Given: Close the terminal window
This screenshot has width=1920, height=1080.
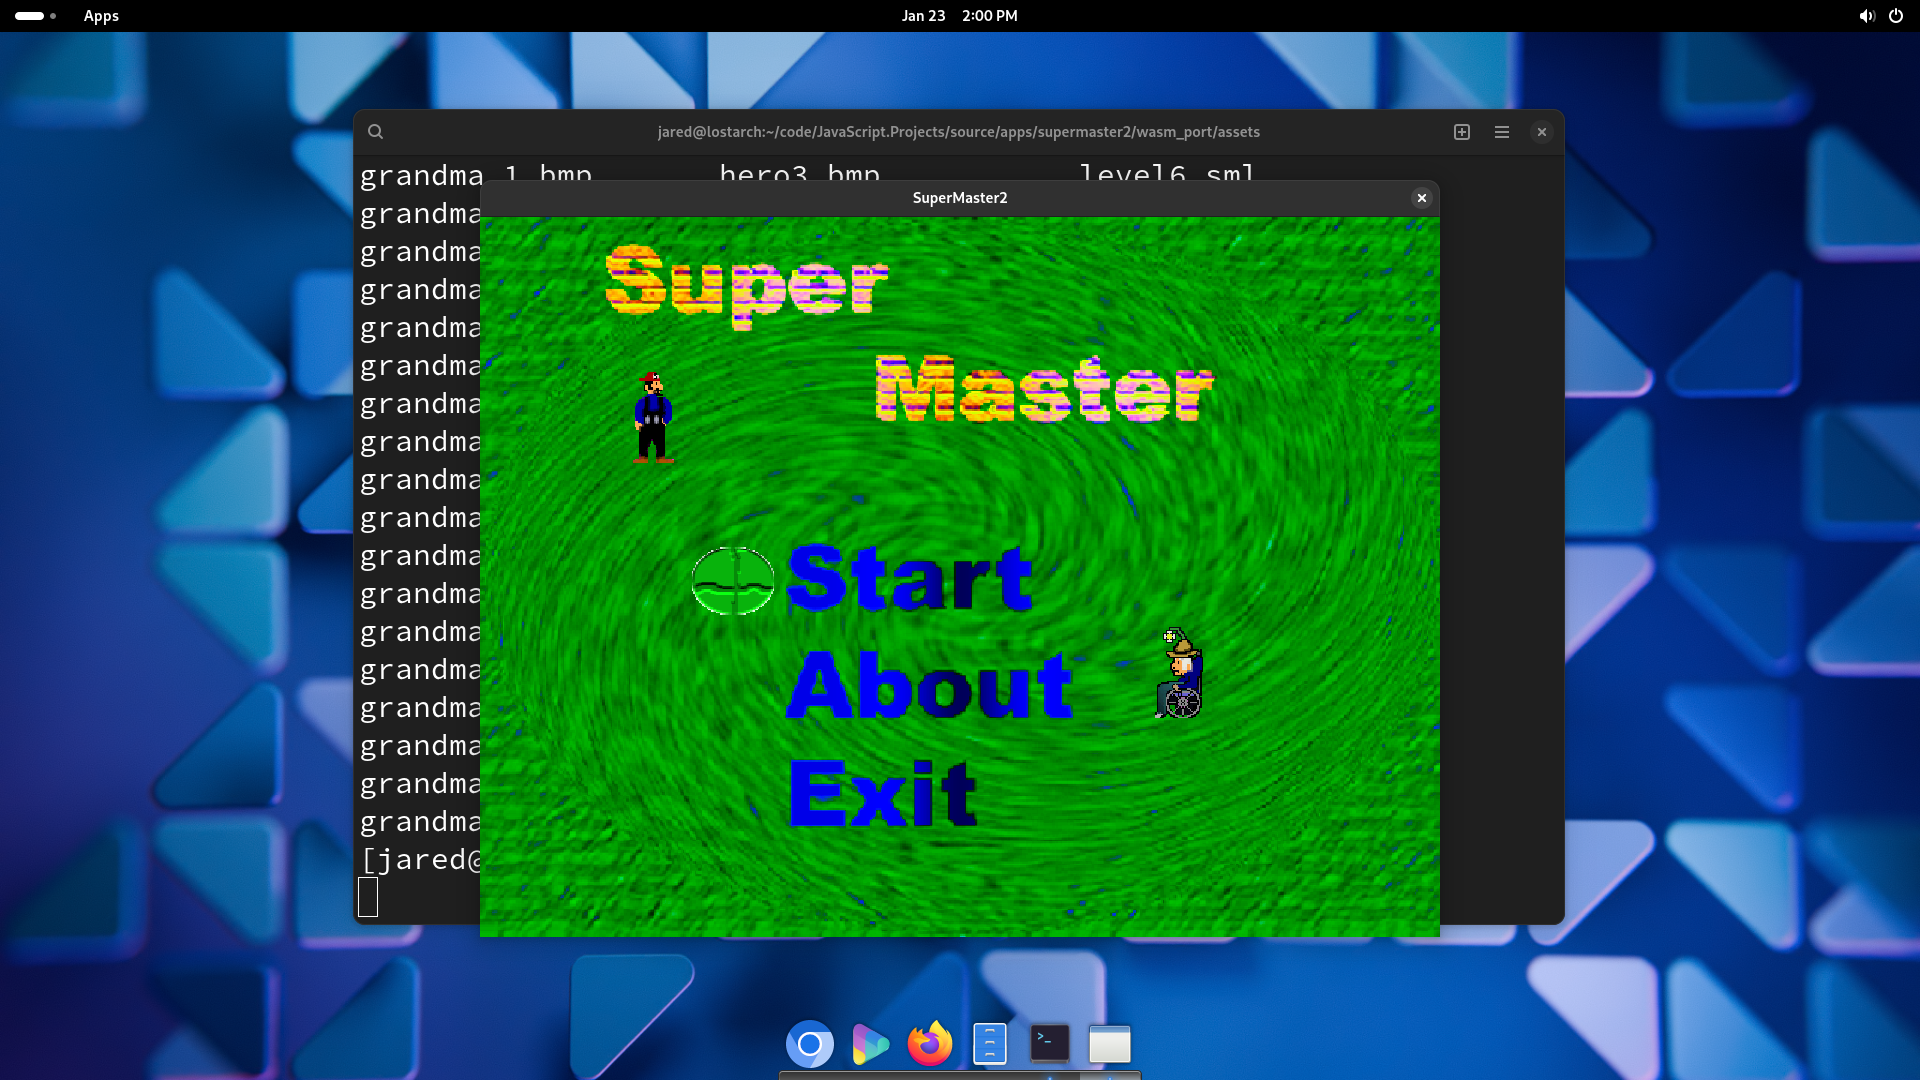Looking at the screenshot, I should point(1542,132).
